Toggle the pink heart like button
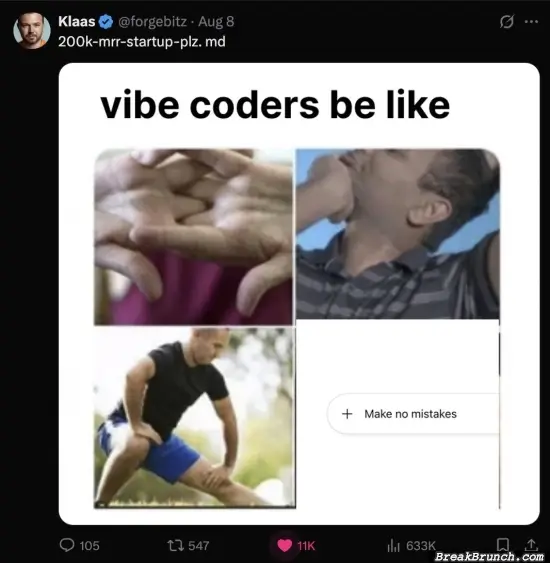 click(285, 546)
